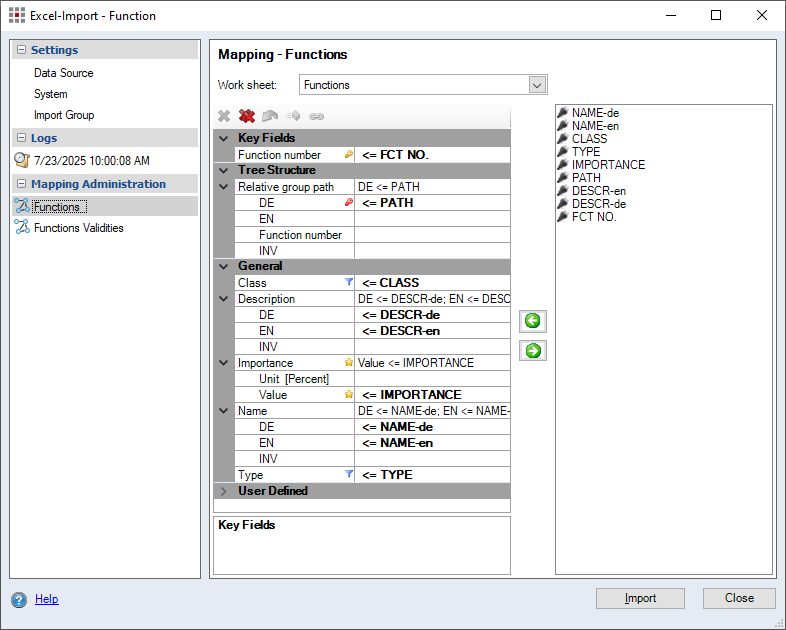The image size is (786, 630).
Task: Click the green right arrow remove button
Action: pyautogui.click(x=533, y=351)
